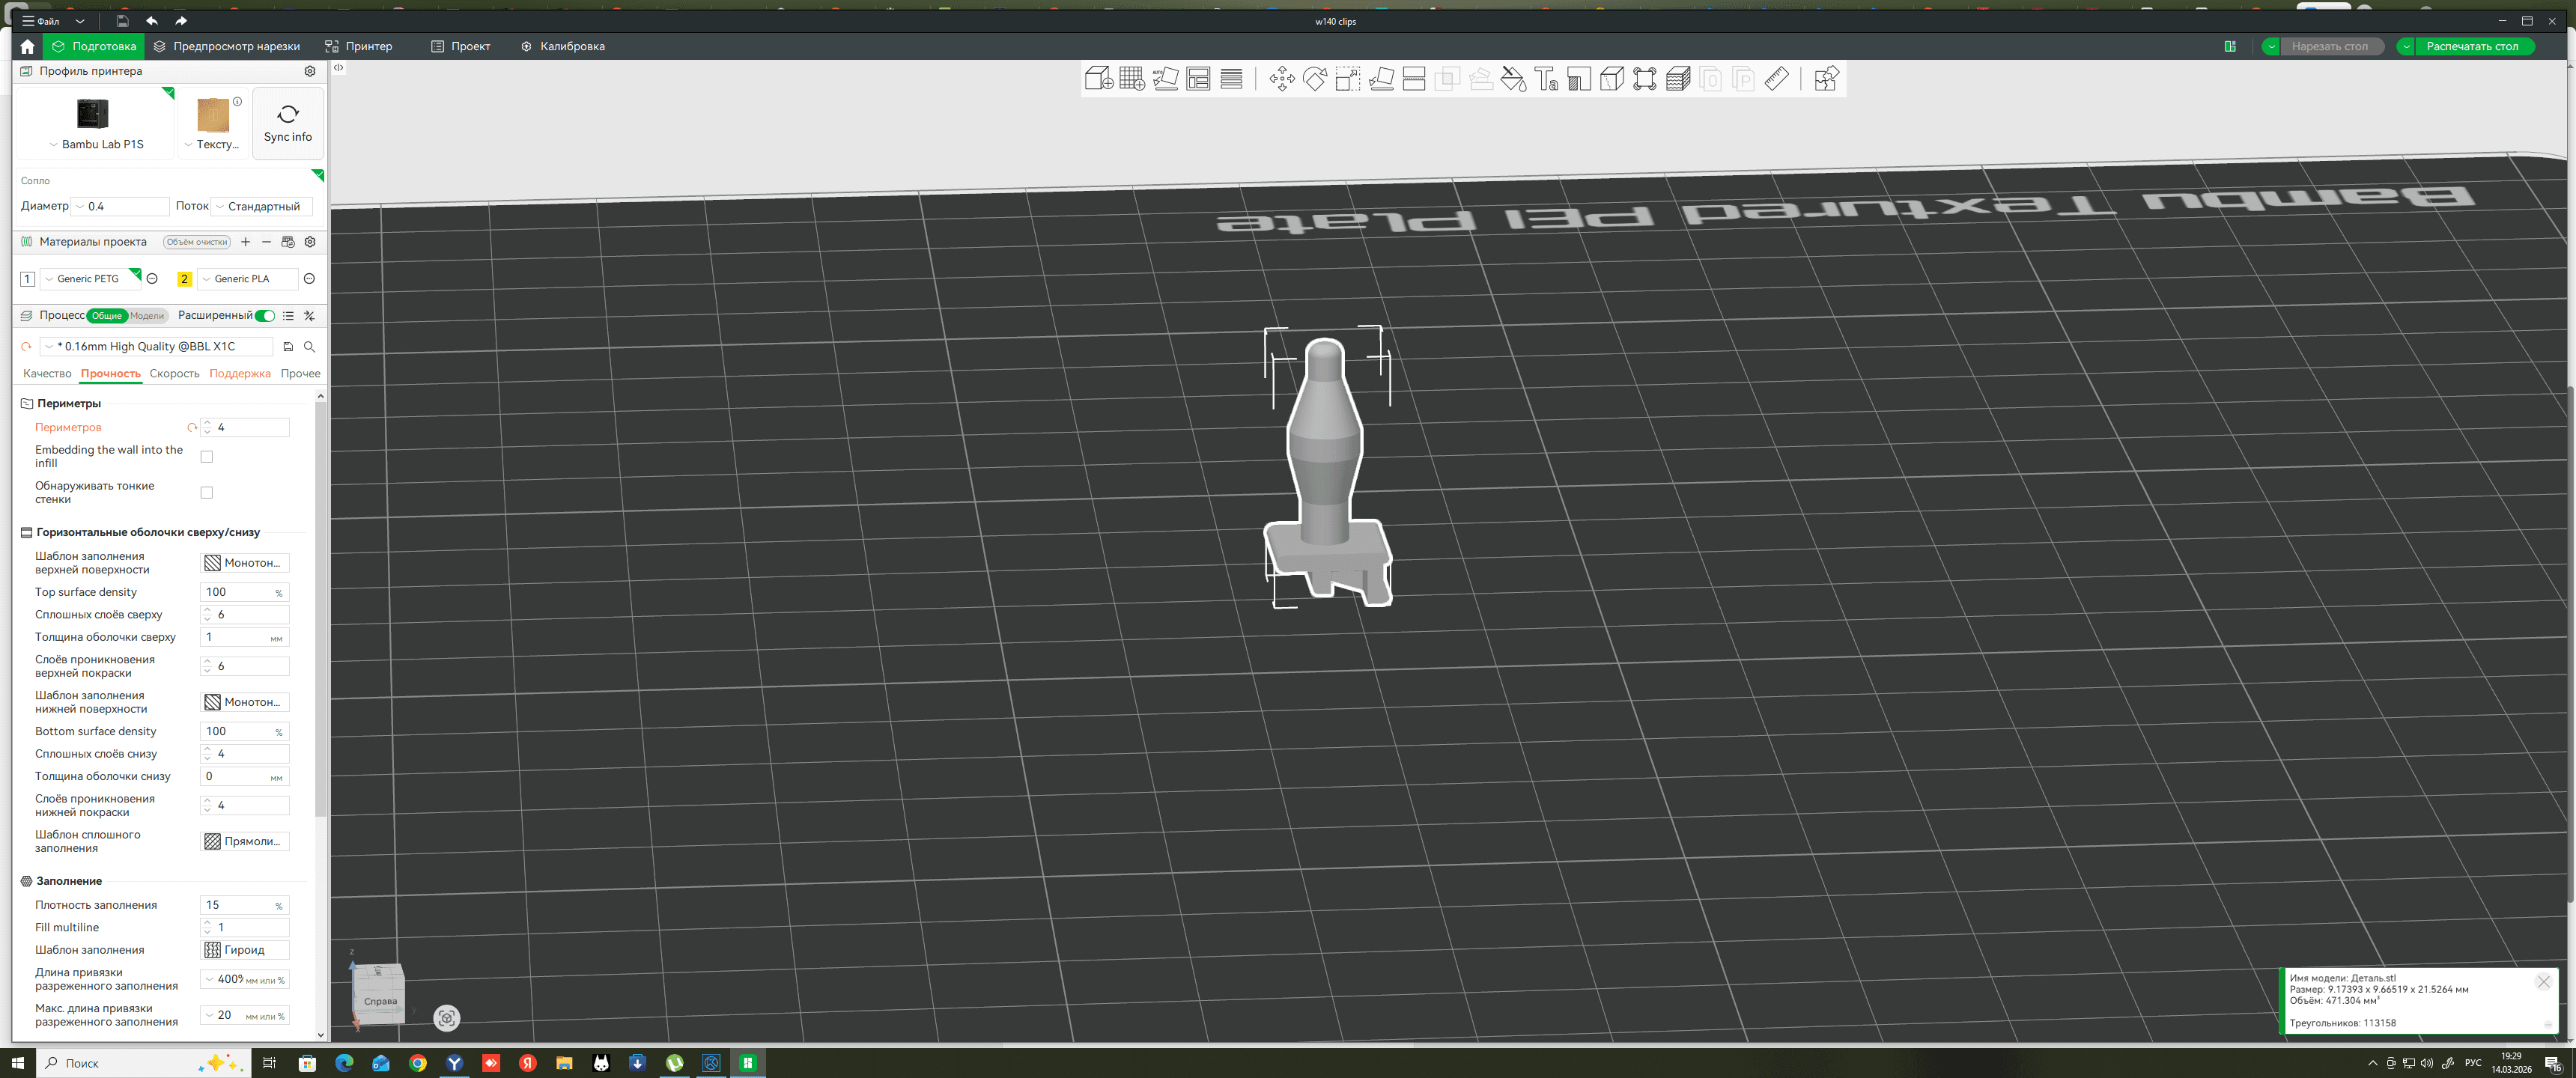Image resolution: width=2576 pixels, height=1078 pixels.
Task: Click the Undo arrow in title bar
Action: (x=152, y=21)
